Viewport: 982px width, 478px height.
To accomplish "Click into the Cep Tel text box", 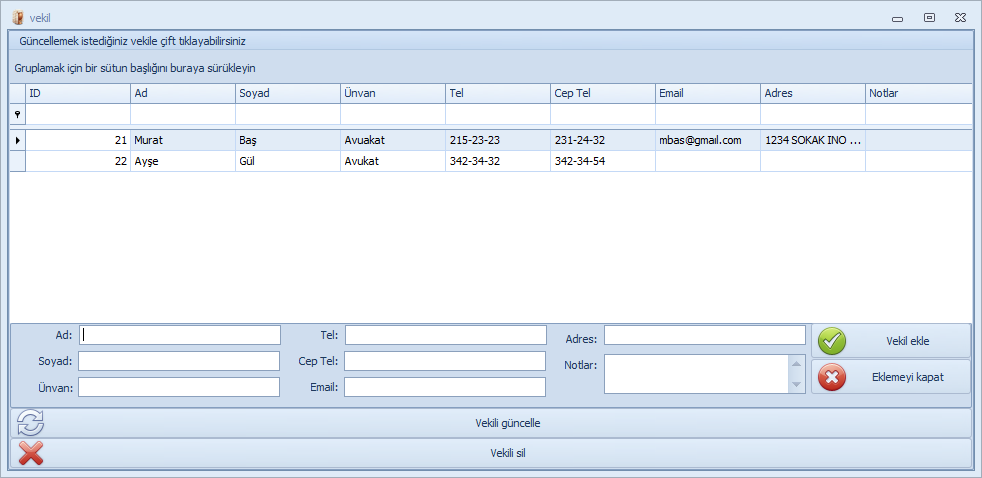I will tap(445, 361).
